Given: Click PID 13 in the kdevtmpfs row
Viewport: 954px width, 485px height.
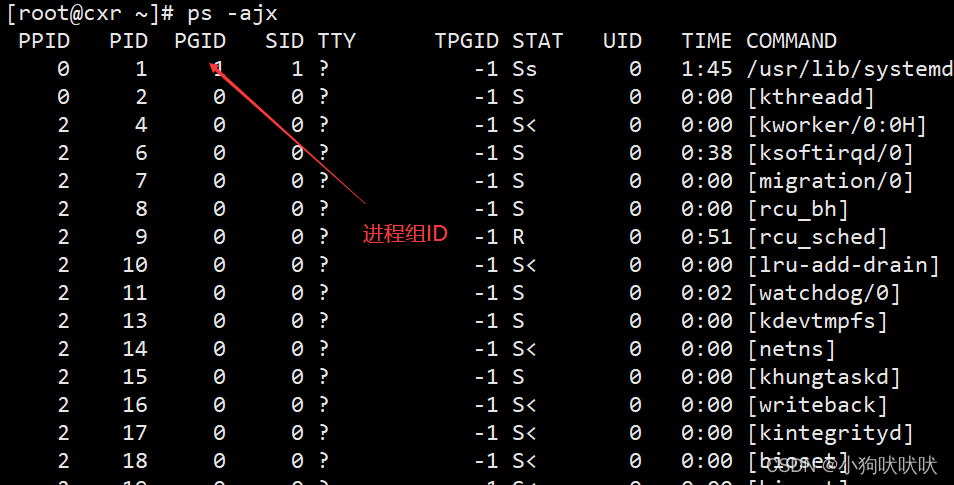Looking at the screenshot, I should [x=134, y=321].
